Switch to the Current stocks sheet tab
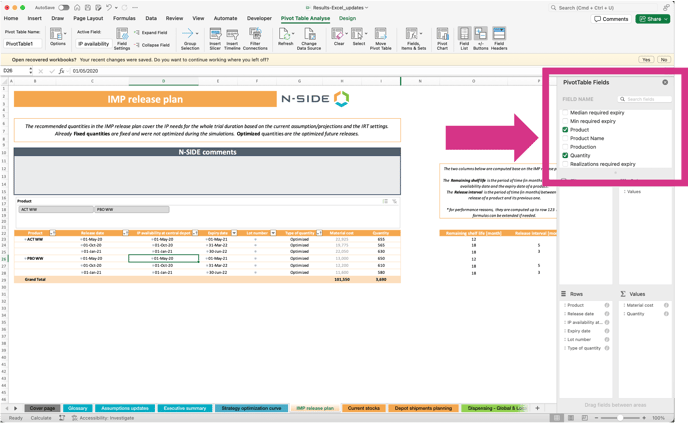 coord(364,408)
